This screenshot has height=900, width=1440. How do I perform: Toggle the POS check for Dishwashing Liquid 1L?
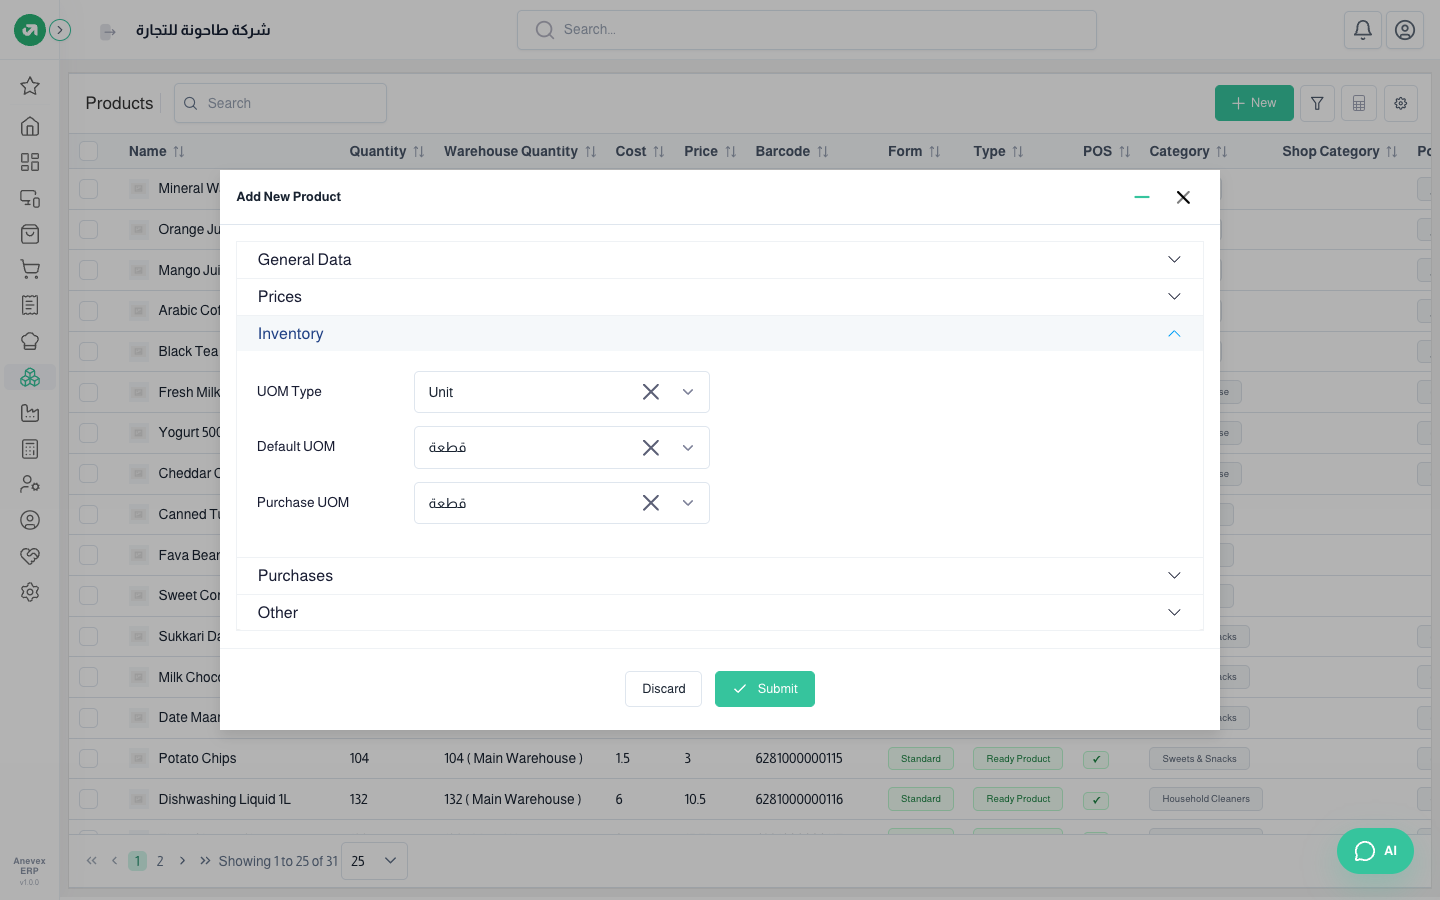tap(1096, 800)
